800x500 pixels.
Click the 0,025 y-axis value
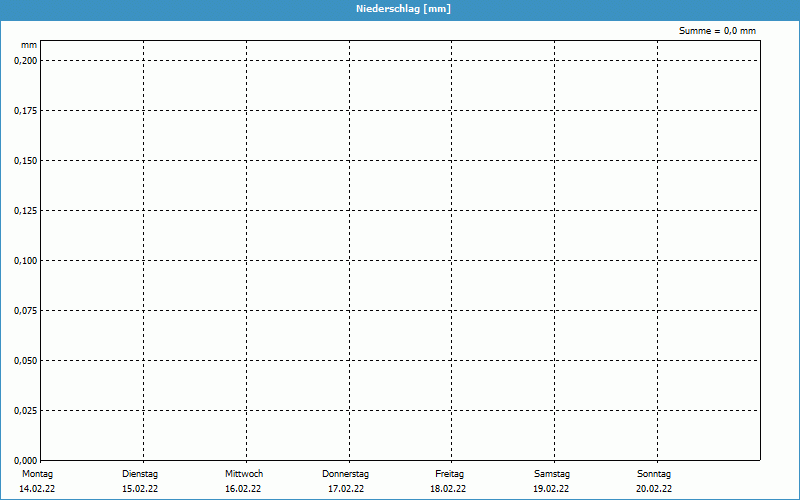coord(25,410)
